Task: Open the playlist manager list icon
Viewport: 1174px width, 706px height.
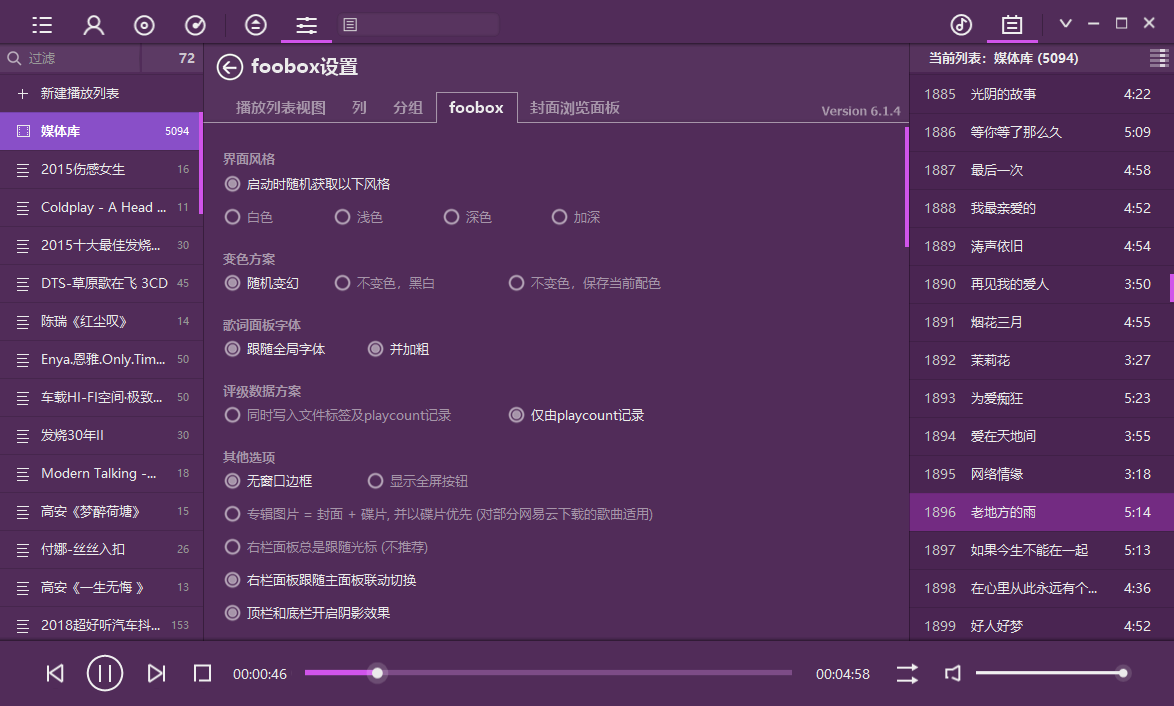Action: click(42, 25)
